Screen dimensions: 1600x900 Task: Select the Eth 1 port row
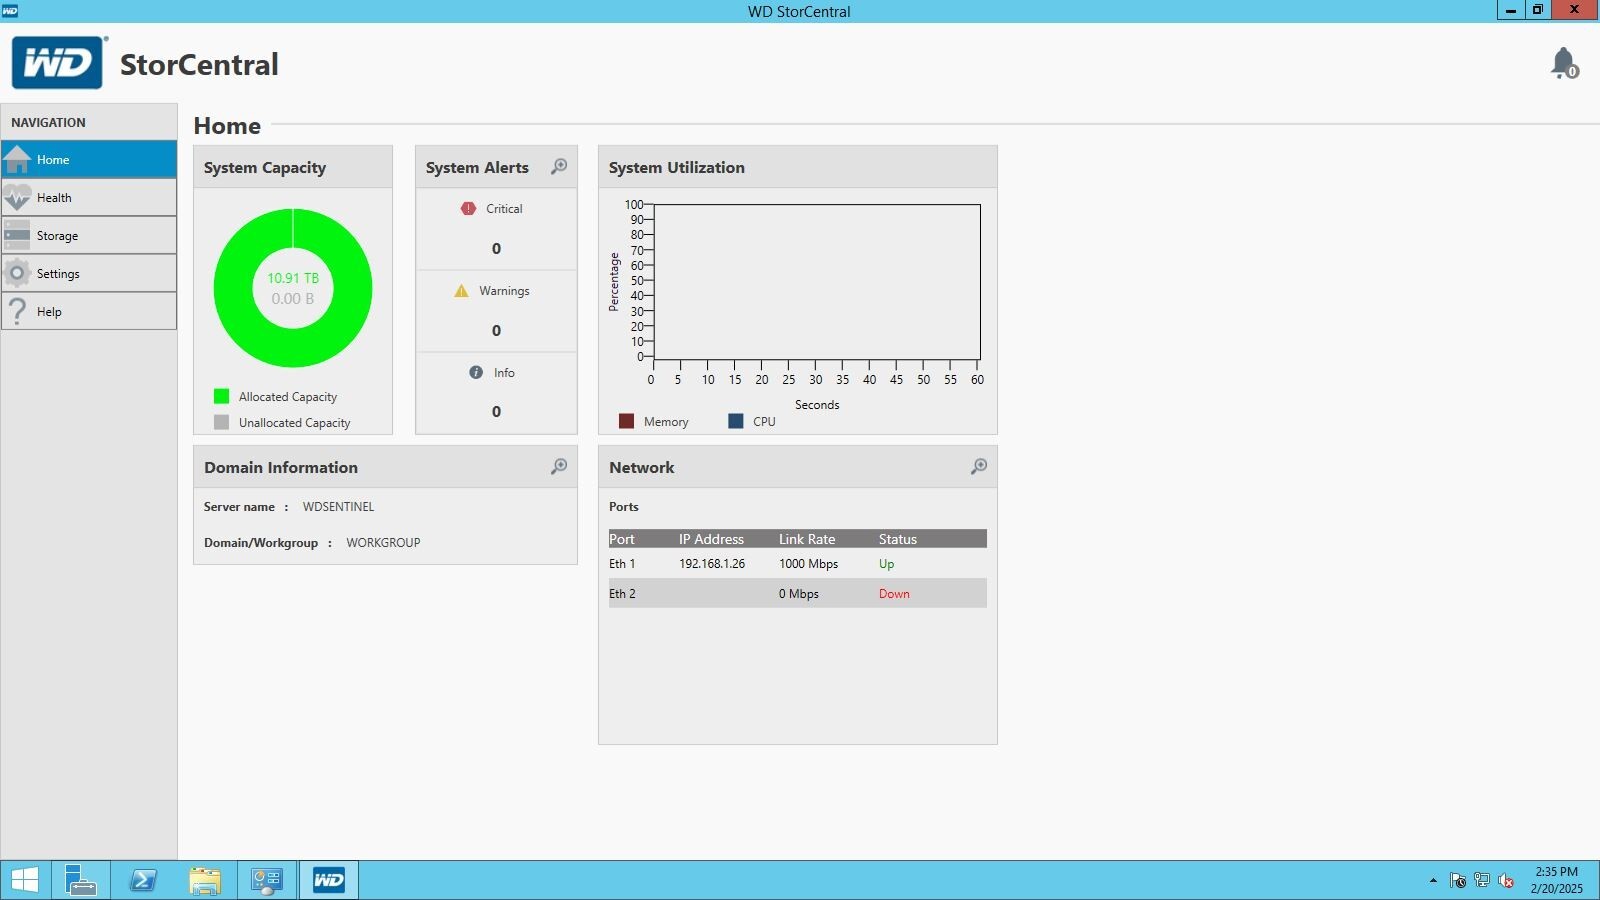798,564
